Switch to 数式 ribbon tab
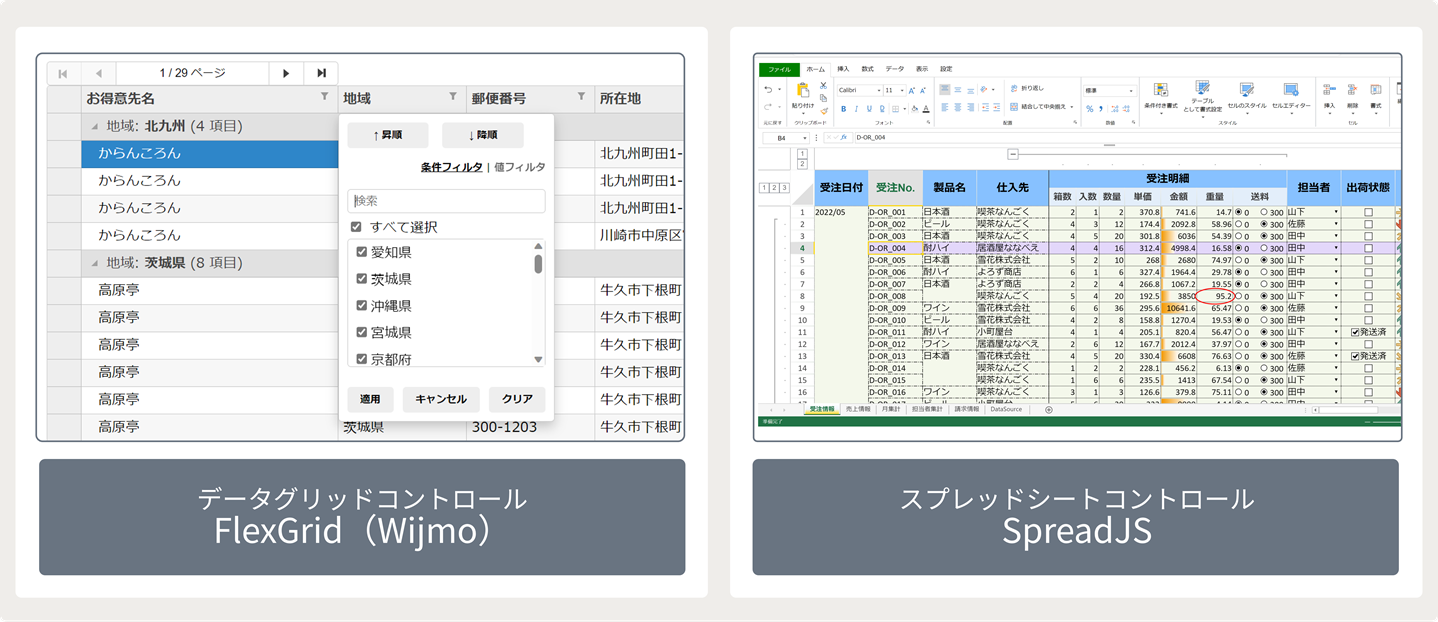Viewport: 1438px width, 622px height. click(867, 69)
